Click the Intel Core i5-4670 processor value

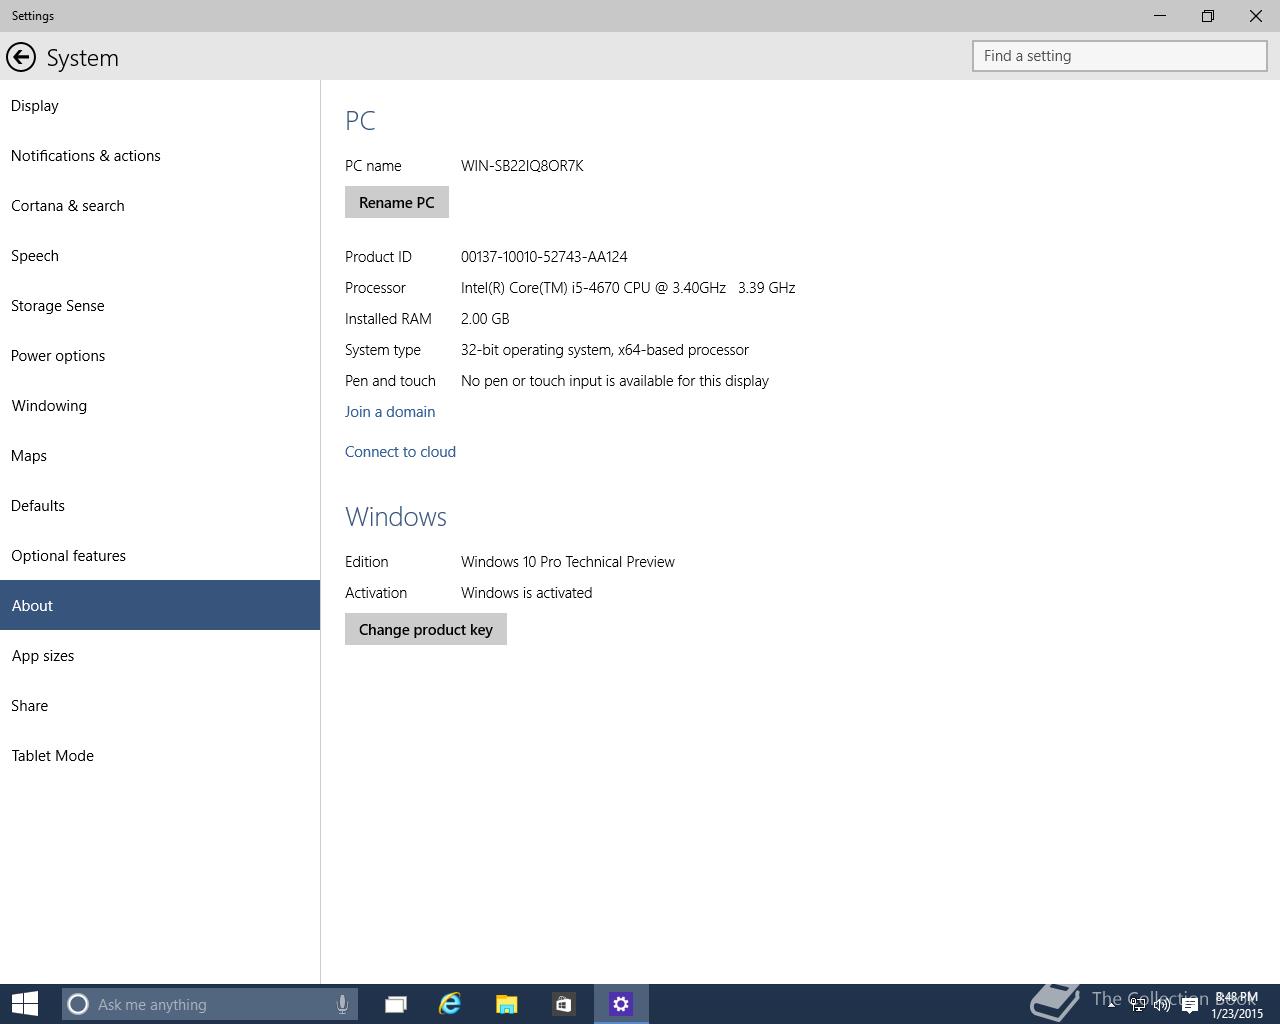pyautogui.click(x=628, y=287)
